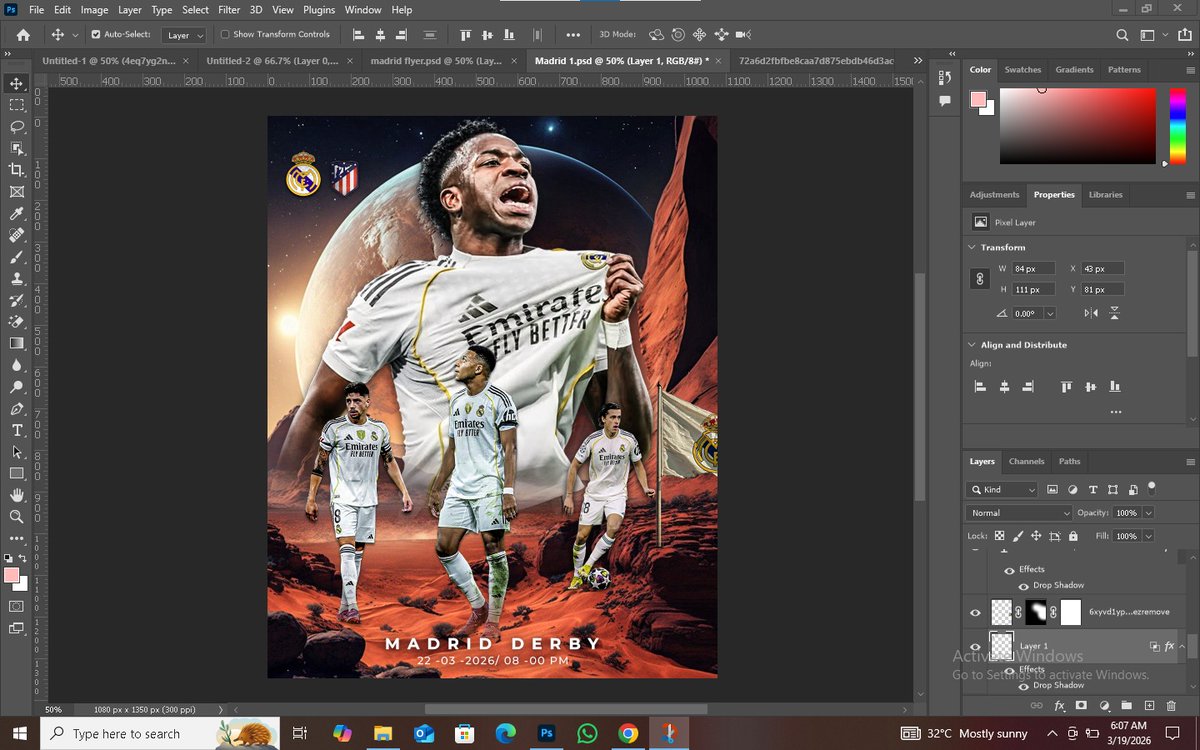Open the Filter menu

click(x=229, y=10)
